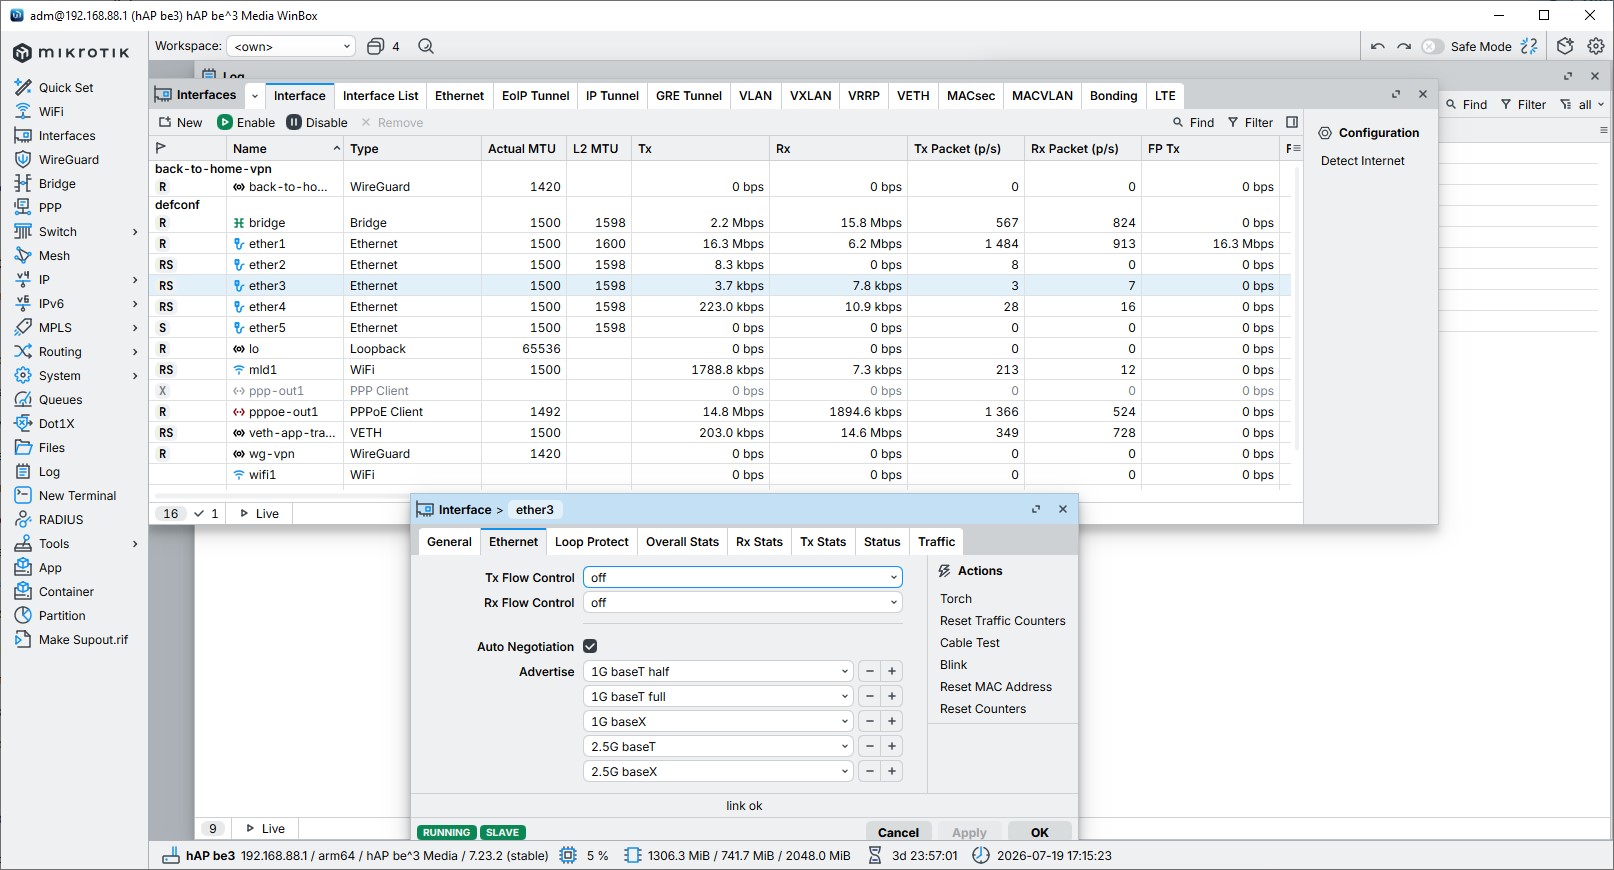
Task: Click Cancel in the ether3 dialog
Action: 898,832
